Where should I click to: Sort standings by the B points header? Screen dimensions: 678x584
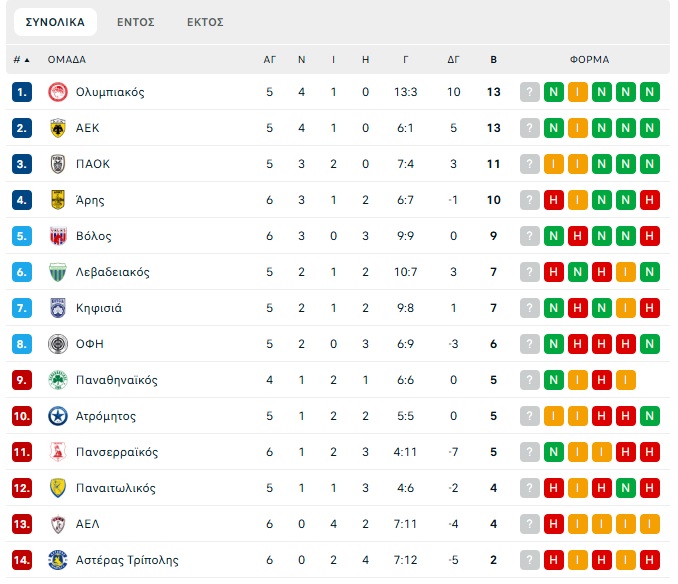pyautogui.click(x=493, y=59)
